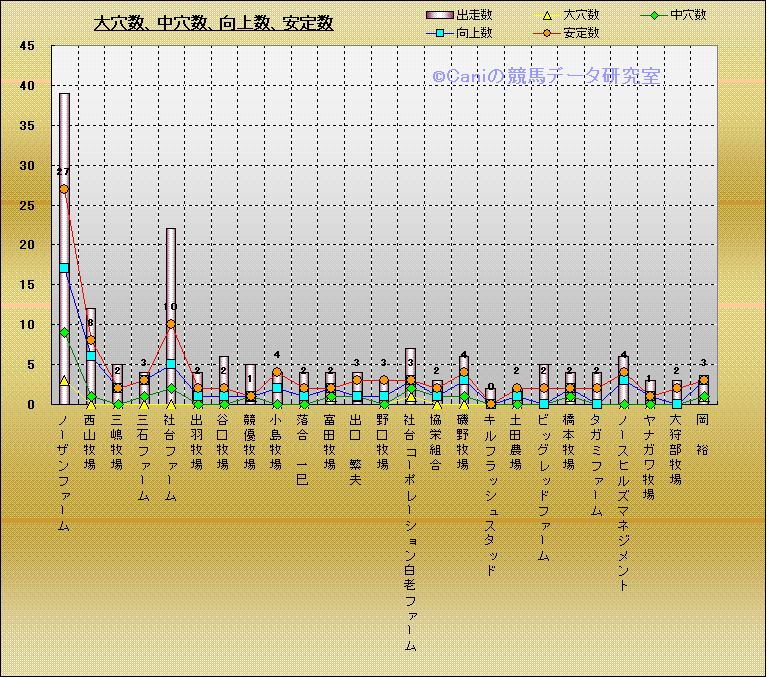Screen dimensions: 767x678
Task: Click the 向上数 cyan square legend marker
Action: click(440, 33)
